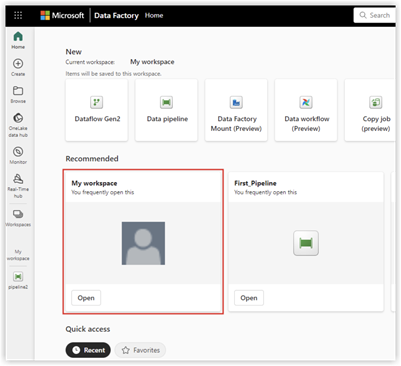The image size is (401, 366).
Task: Choose the Data workflow (Preview) card
Action: (306, 110)
